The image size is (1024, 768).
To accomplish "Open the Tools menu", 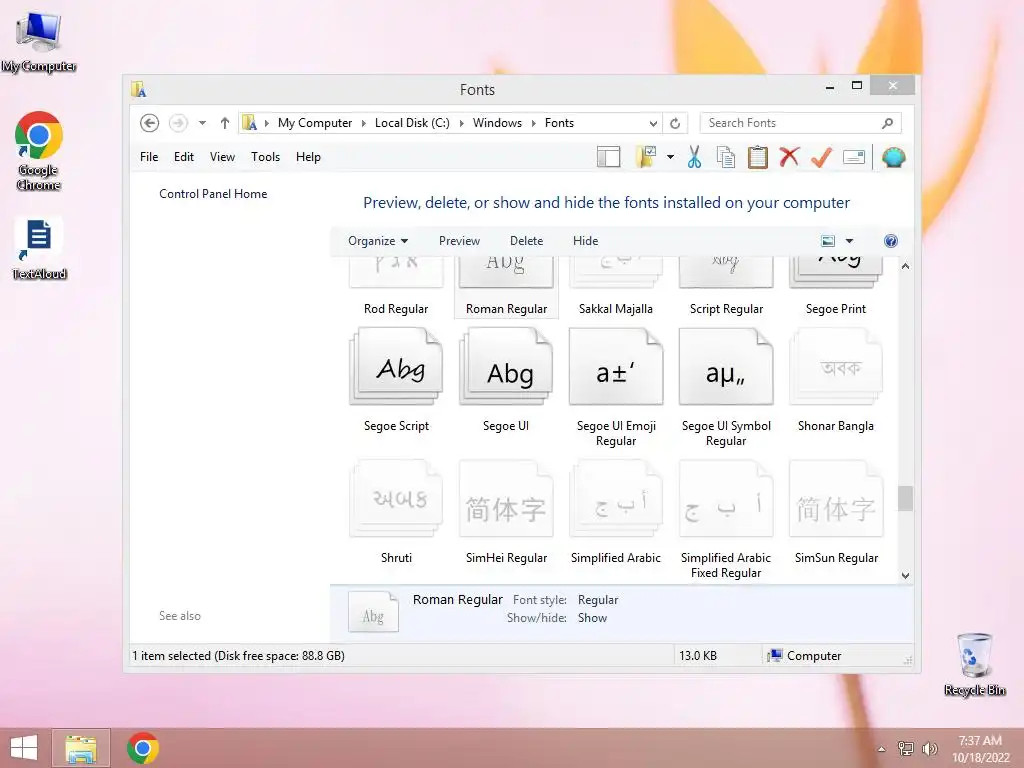I will point(265,157).
